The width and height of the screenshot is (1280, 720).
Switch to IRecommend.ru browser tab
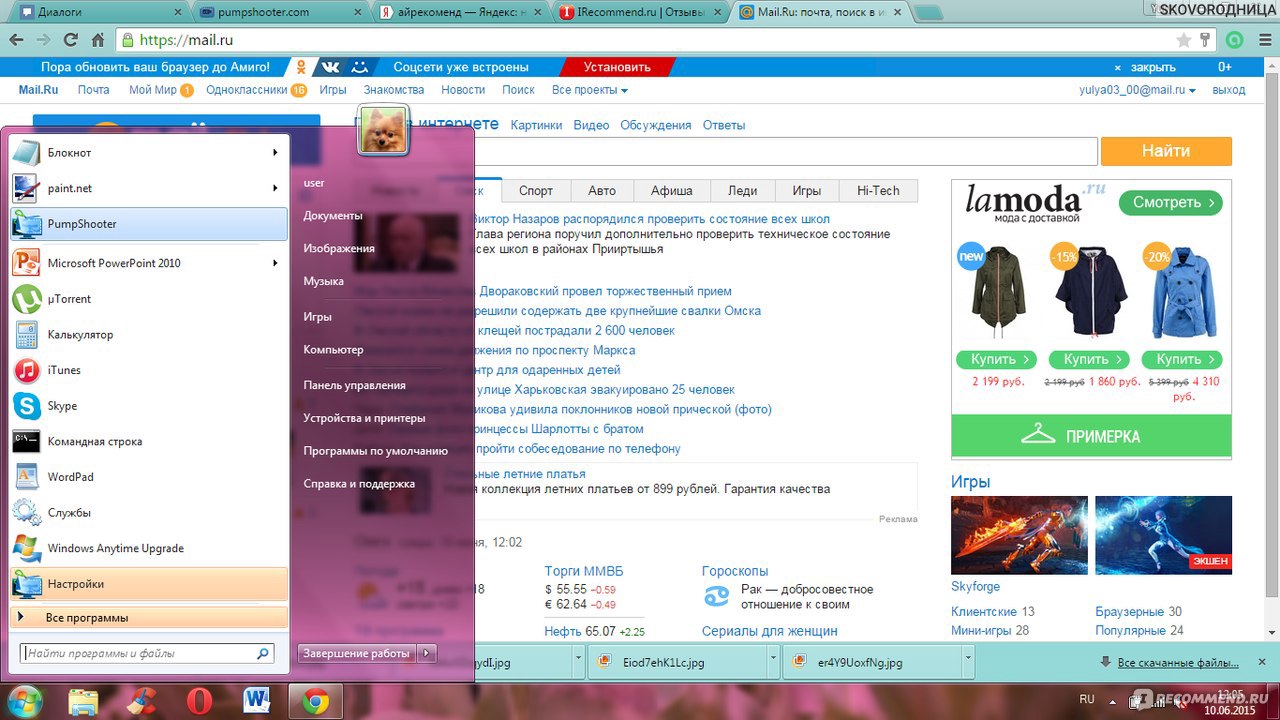point(640,12)
